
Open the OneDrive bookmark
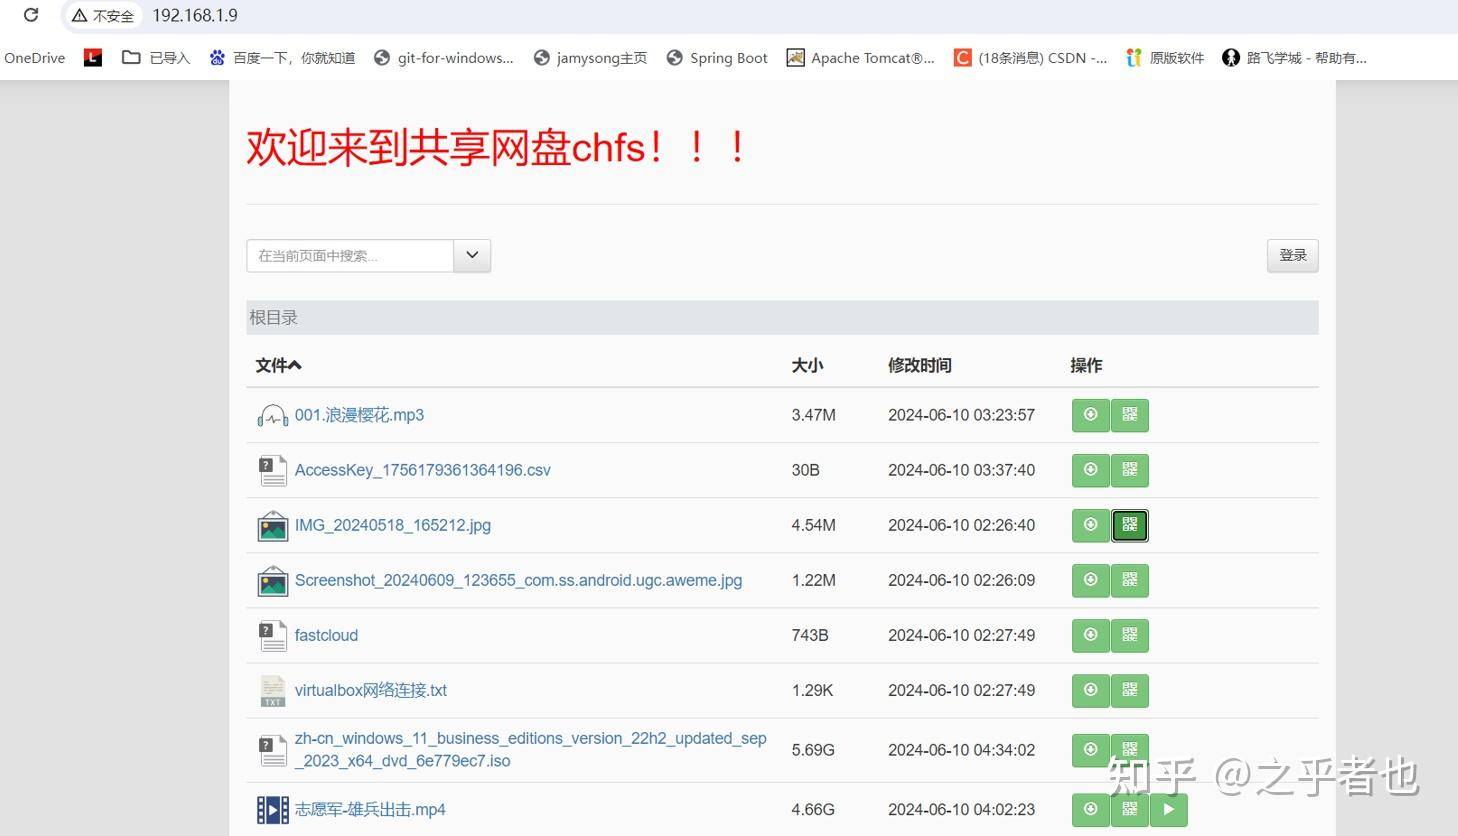click(35, 58)
